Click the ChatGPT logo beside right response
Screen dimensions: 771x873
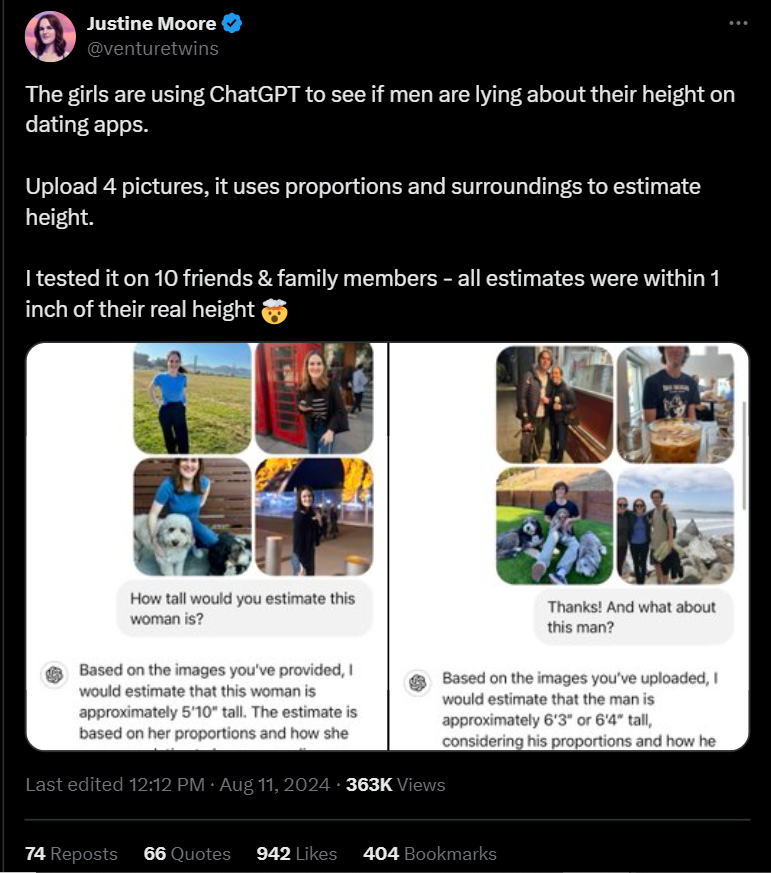418,683
